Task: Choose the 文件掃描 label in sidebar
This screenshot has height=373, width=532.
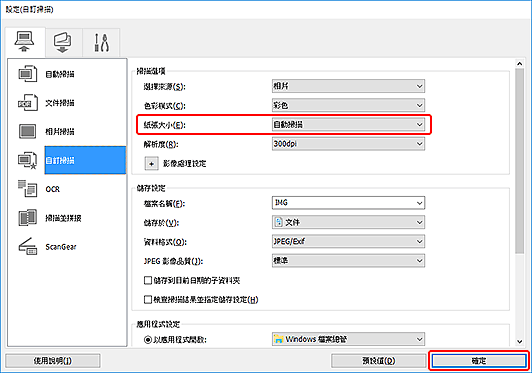Action: (60, 103)
